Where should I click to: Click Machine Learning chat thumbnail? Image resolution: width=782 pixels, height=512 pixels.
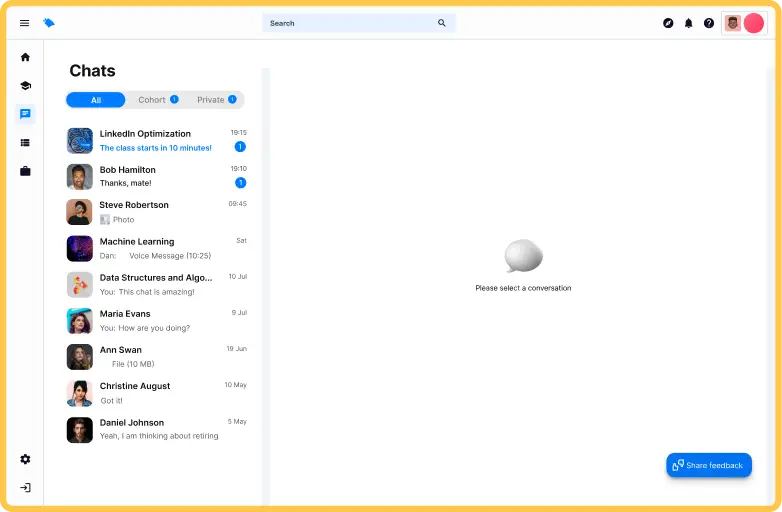80,248
